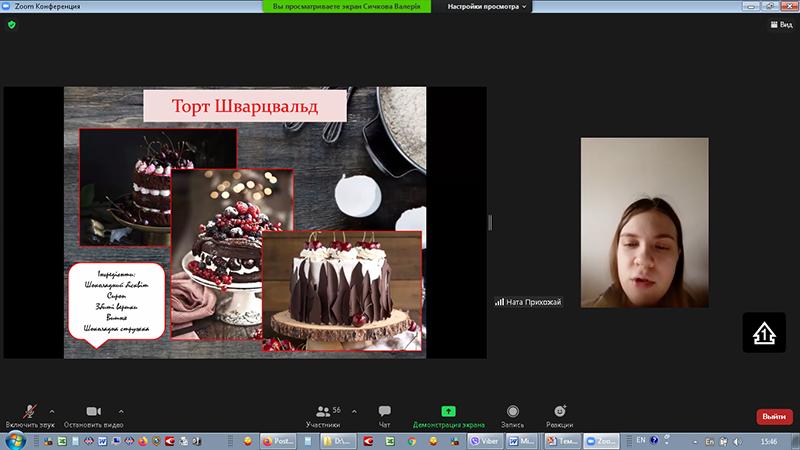Screen dimensions: 800x450
Task: Open the Чат chat panel
Action: click(384, 411)
